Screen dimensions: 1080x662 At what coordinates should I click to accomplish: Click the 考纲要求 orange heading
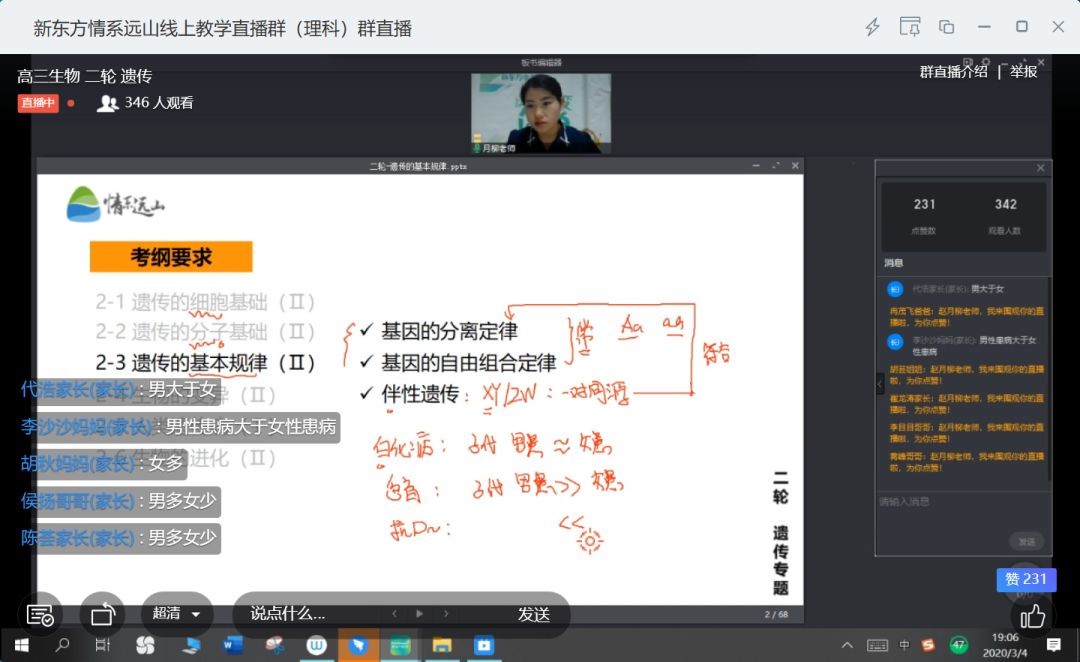pos(171,257)
